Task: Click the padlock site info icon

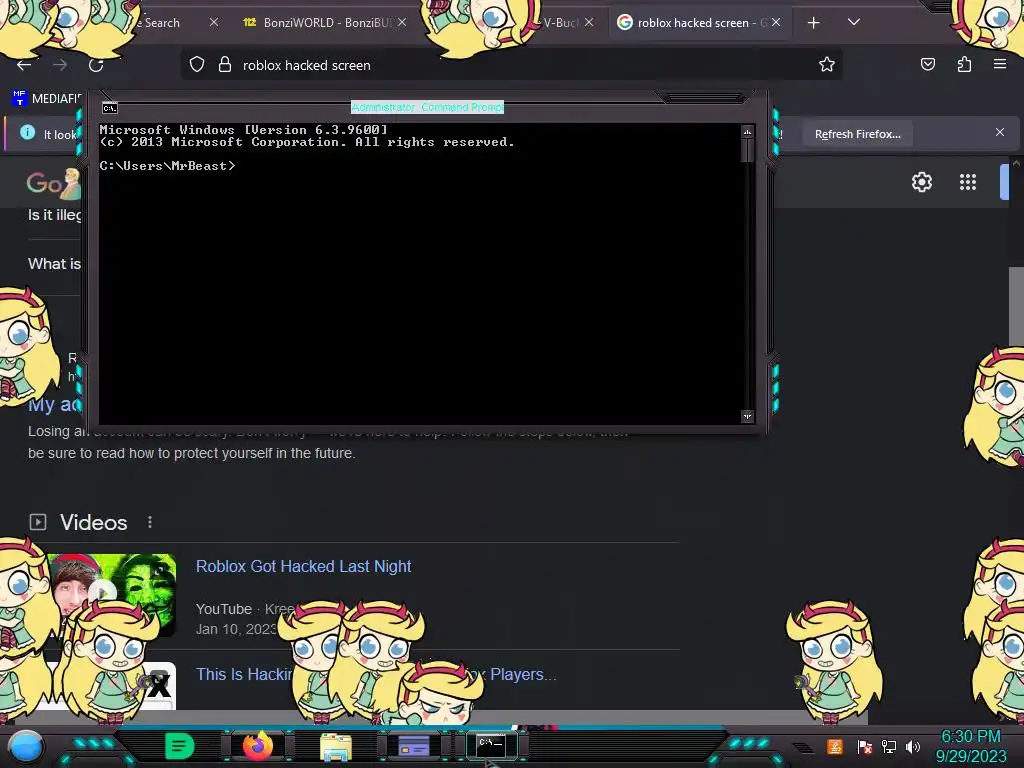Action: click(225, 64)
